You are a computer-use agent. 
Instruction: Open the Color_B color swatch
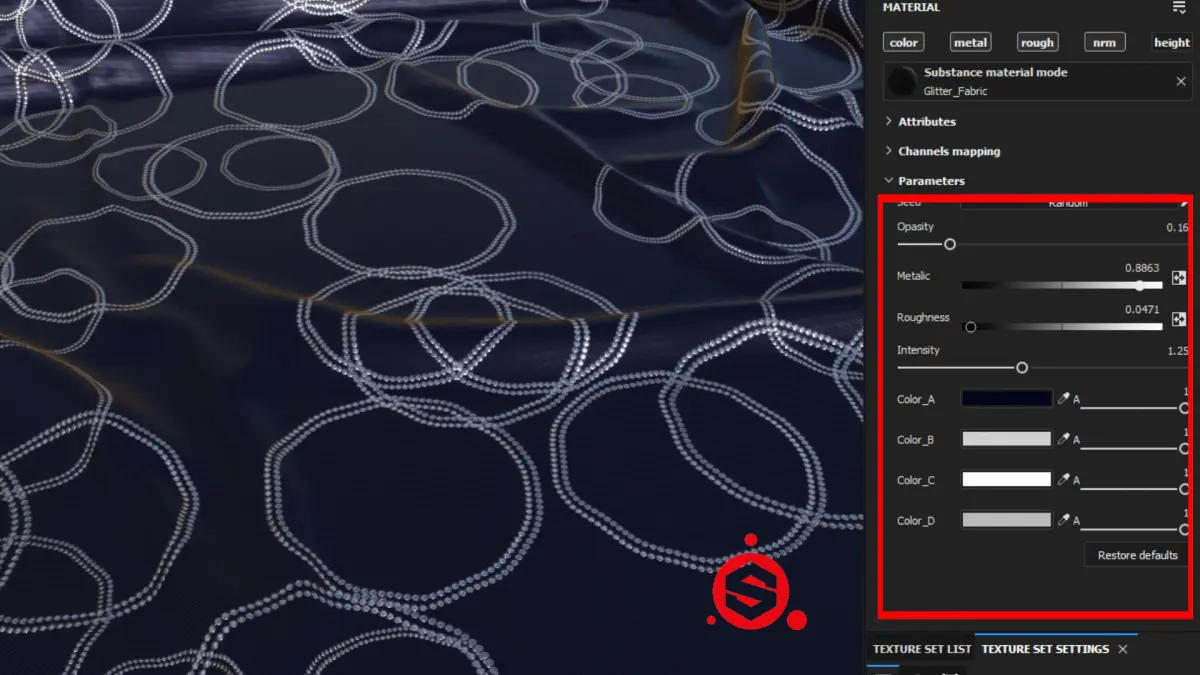coord(1007,439)
